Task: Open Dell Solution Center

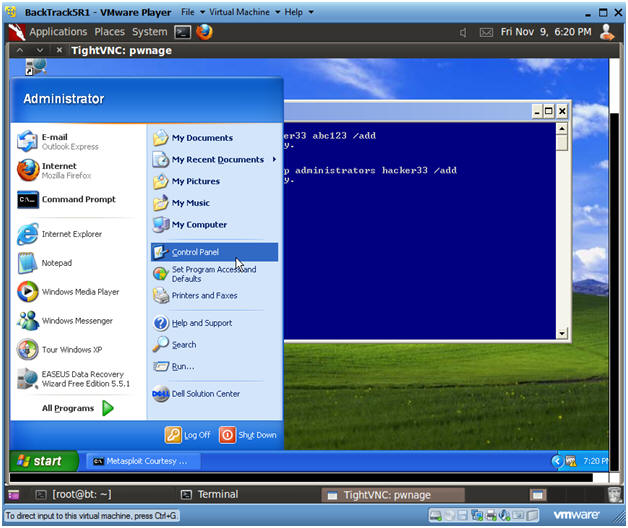Action: click(196, 394)
